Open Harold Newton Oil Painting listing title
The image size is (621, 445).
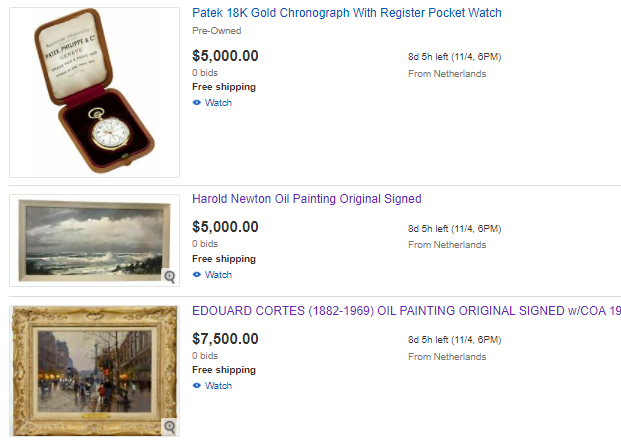click(306, 199)
